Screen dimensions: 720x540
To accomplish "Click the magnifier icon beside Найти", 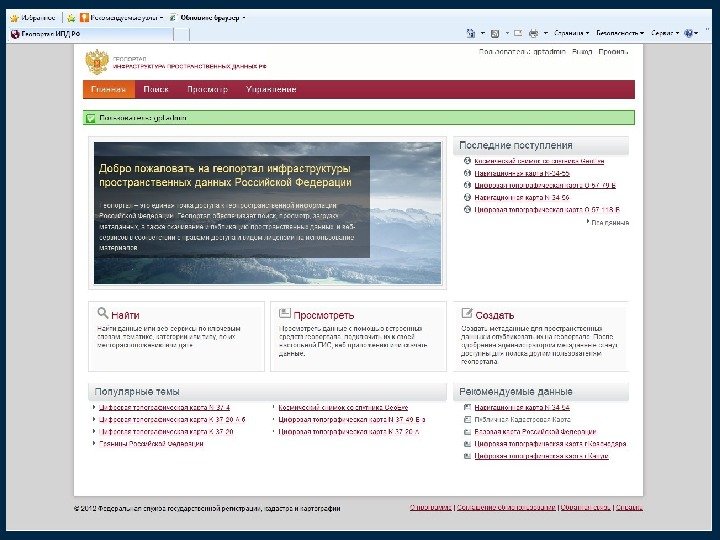I will pyautogui.click(x=103, y=313).
